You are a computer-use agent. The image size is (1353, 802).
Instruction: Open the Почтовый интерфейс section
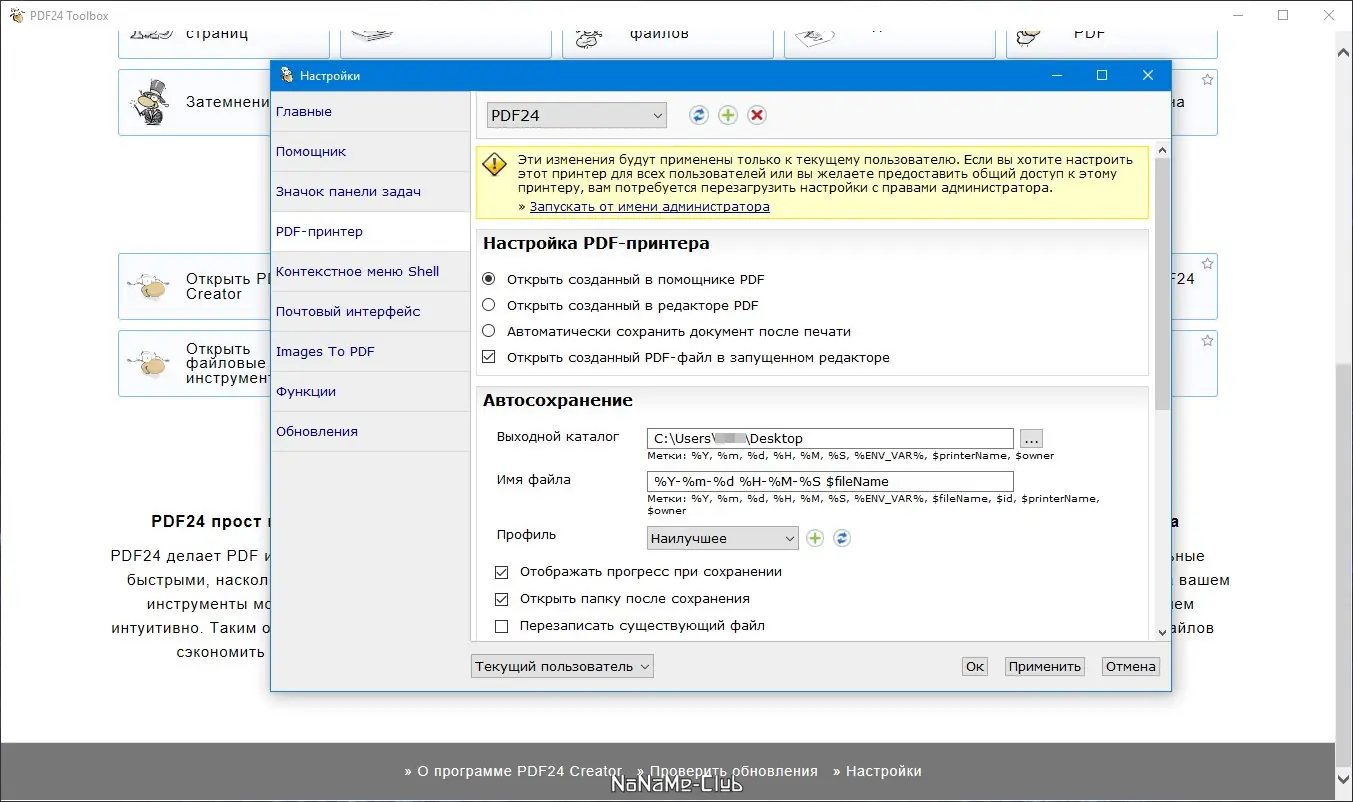tap(370, 312)
